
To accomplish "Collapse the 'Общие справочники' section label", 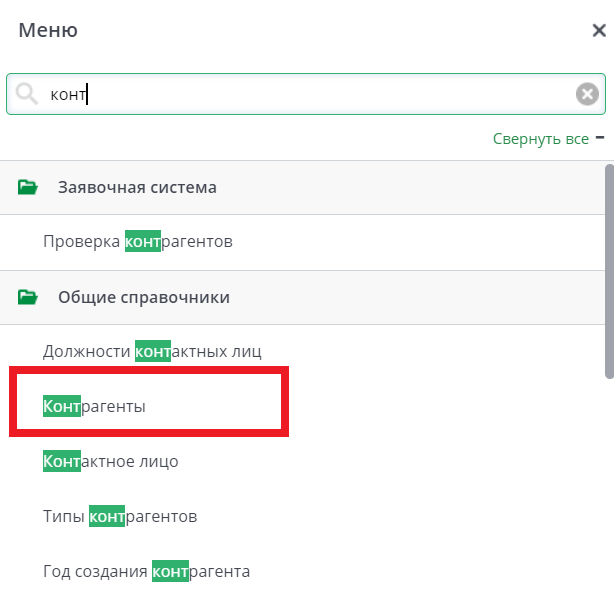I will coord(144,297).
